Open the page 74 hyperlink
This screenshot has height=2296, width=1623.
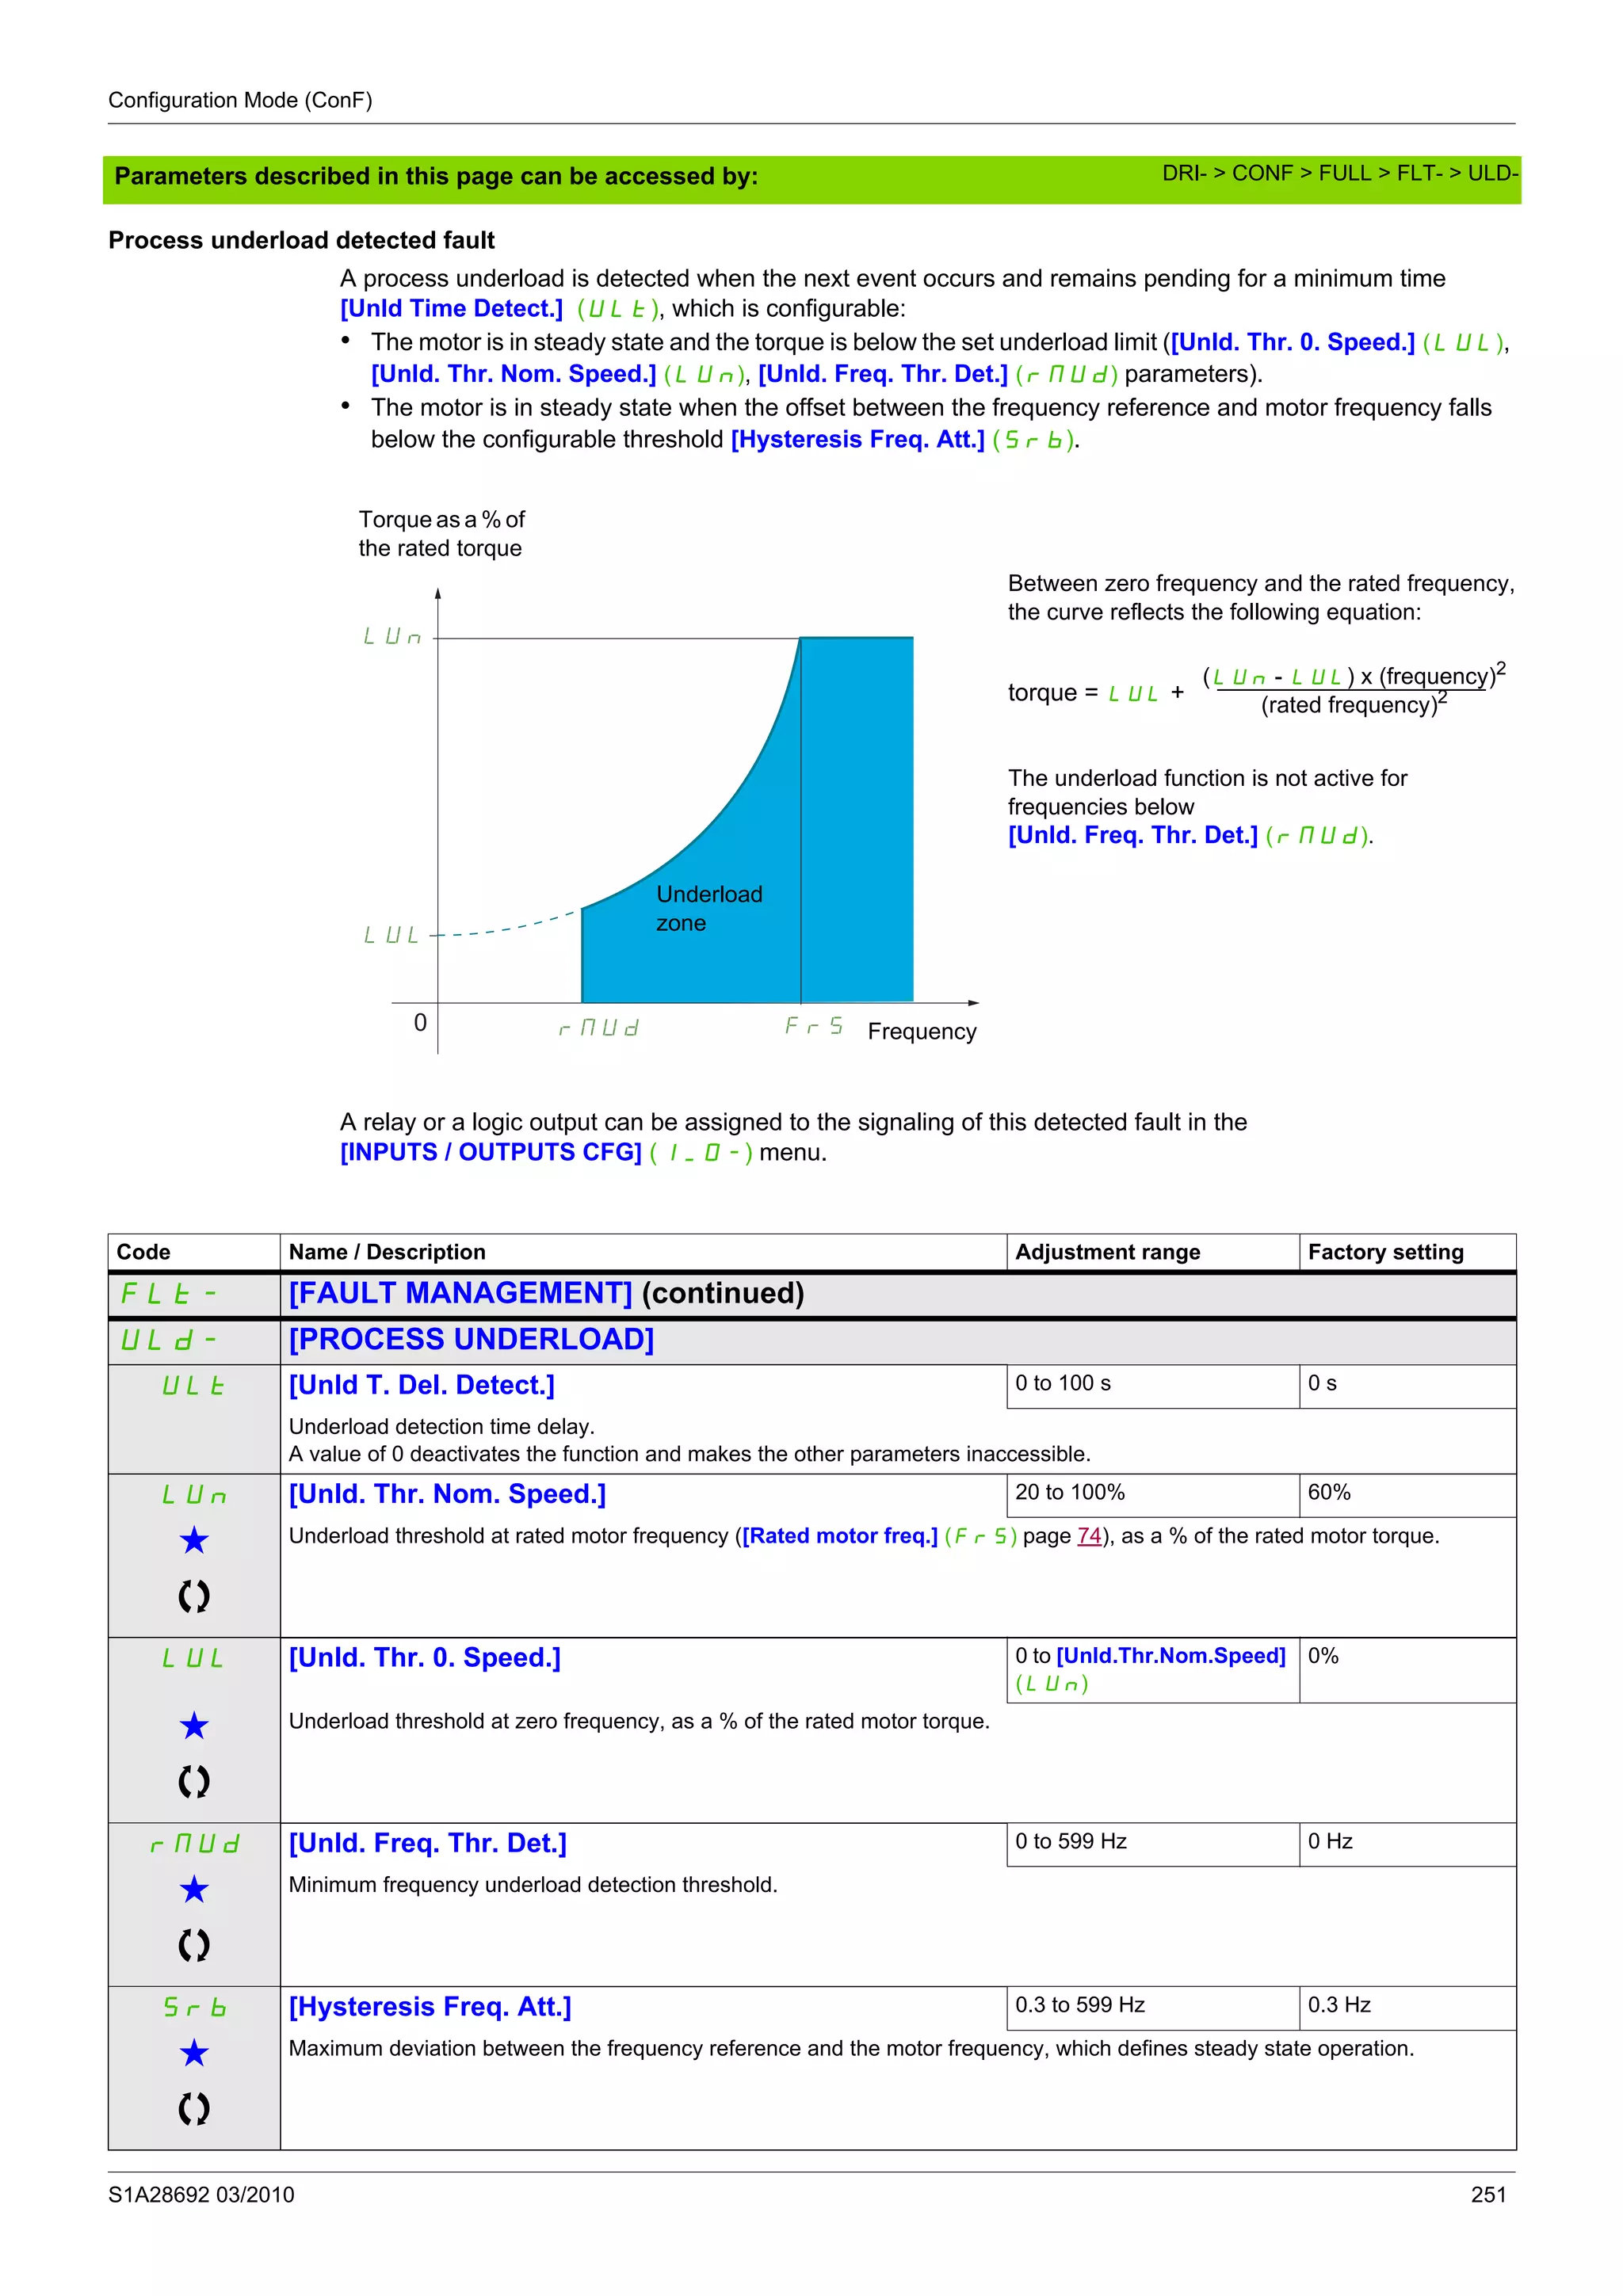(x=1089, y=1536)
